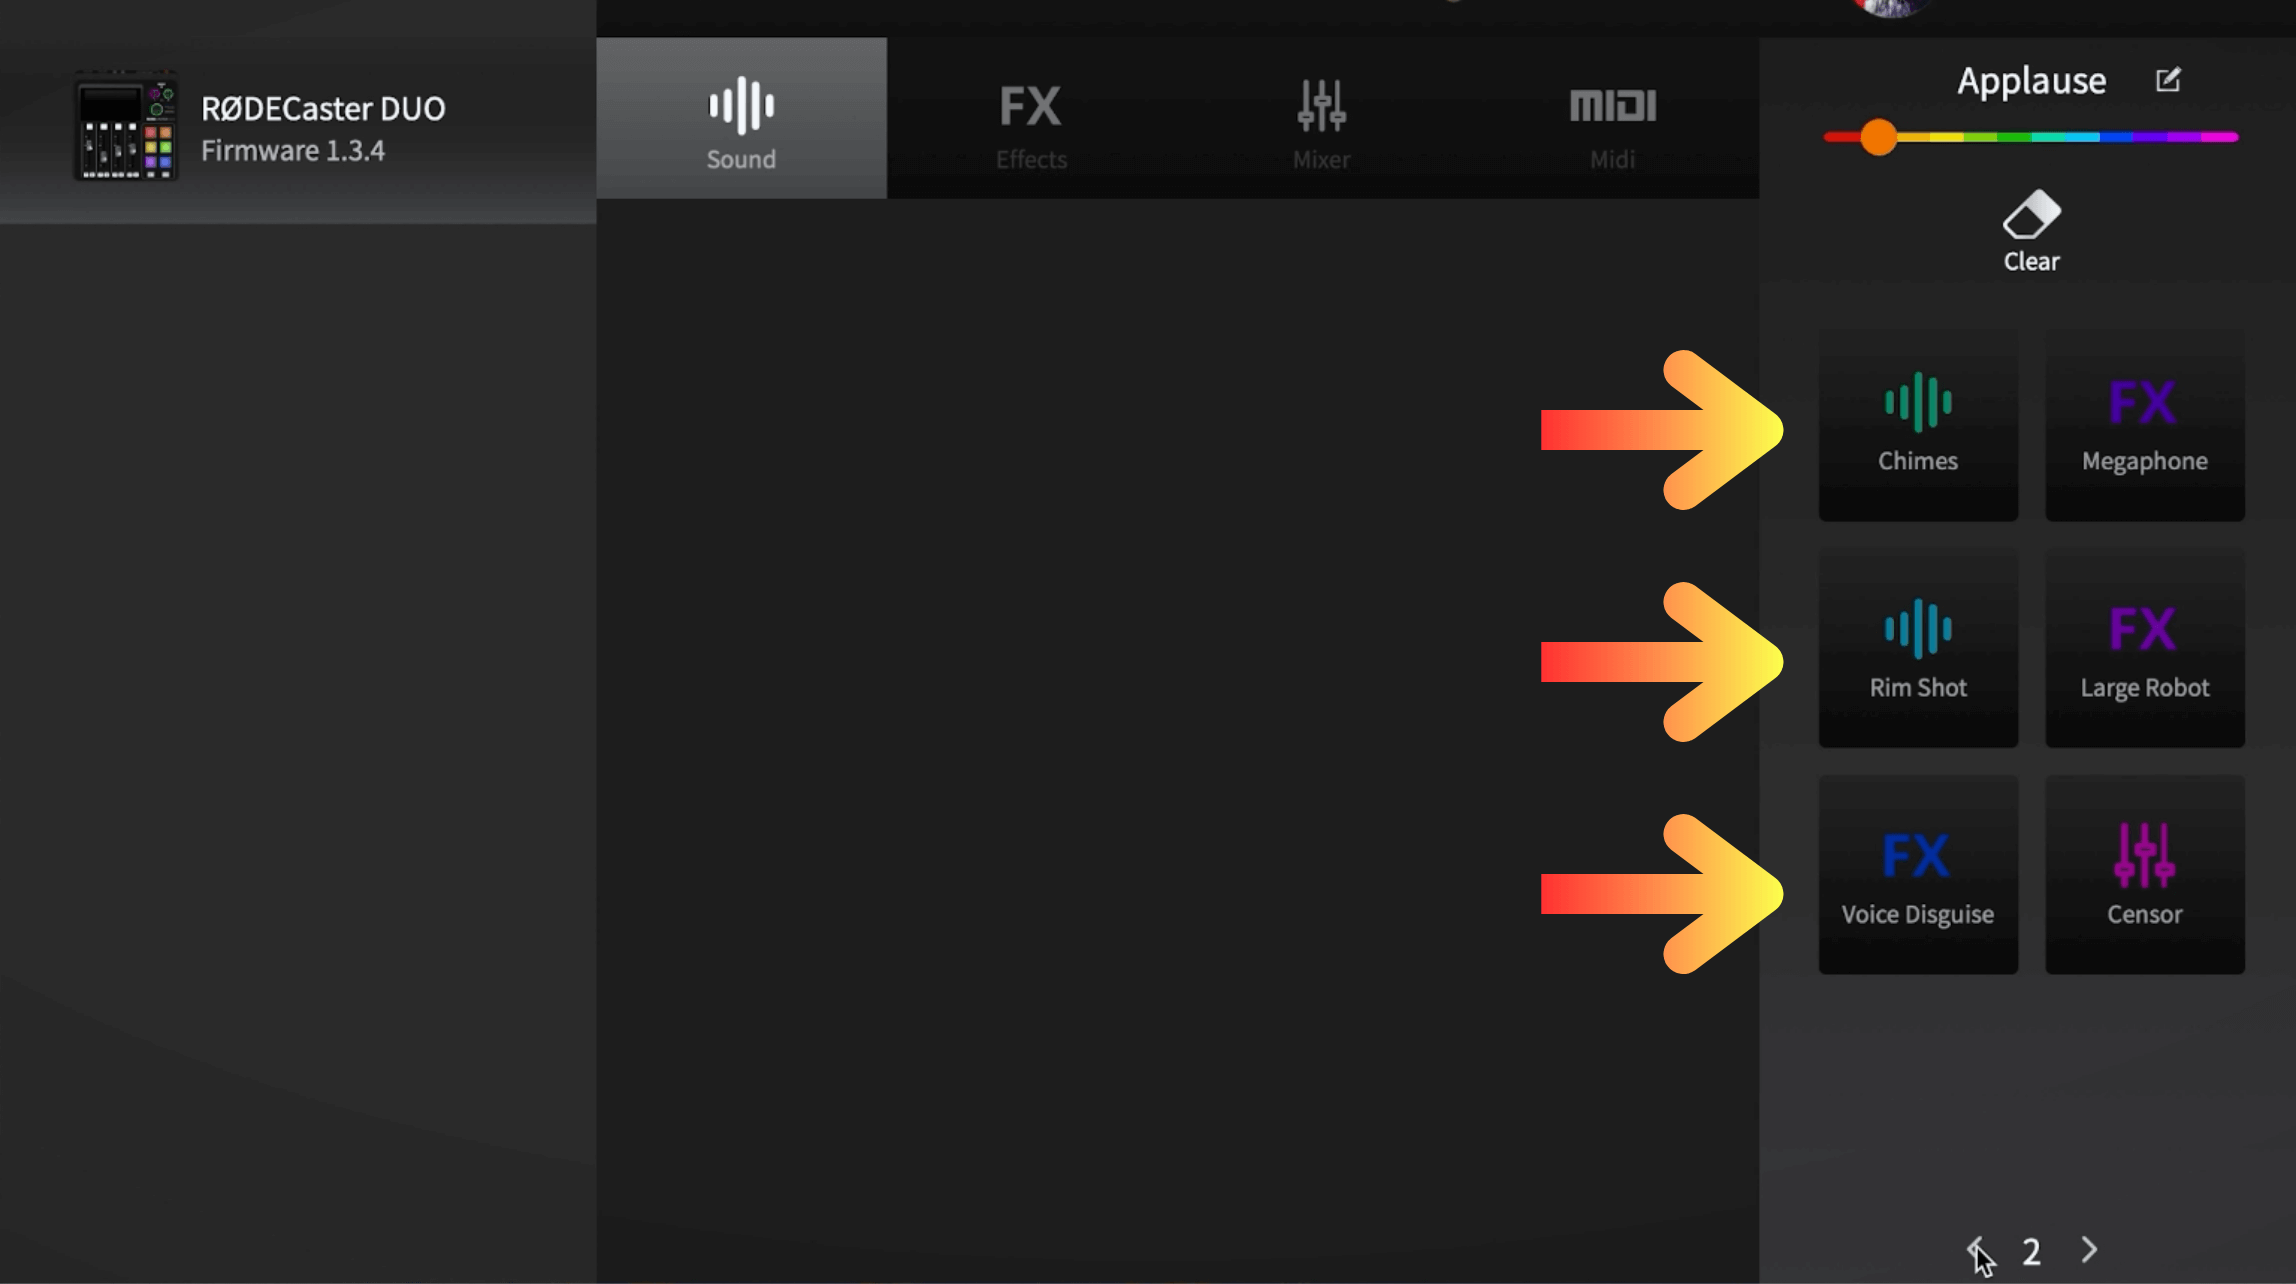The image size is (2296, 1284).
Task: Select the Megaphone FX pad
Action: click(2144, 425)
